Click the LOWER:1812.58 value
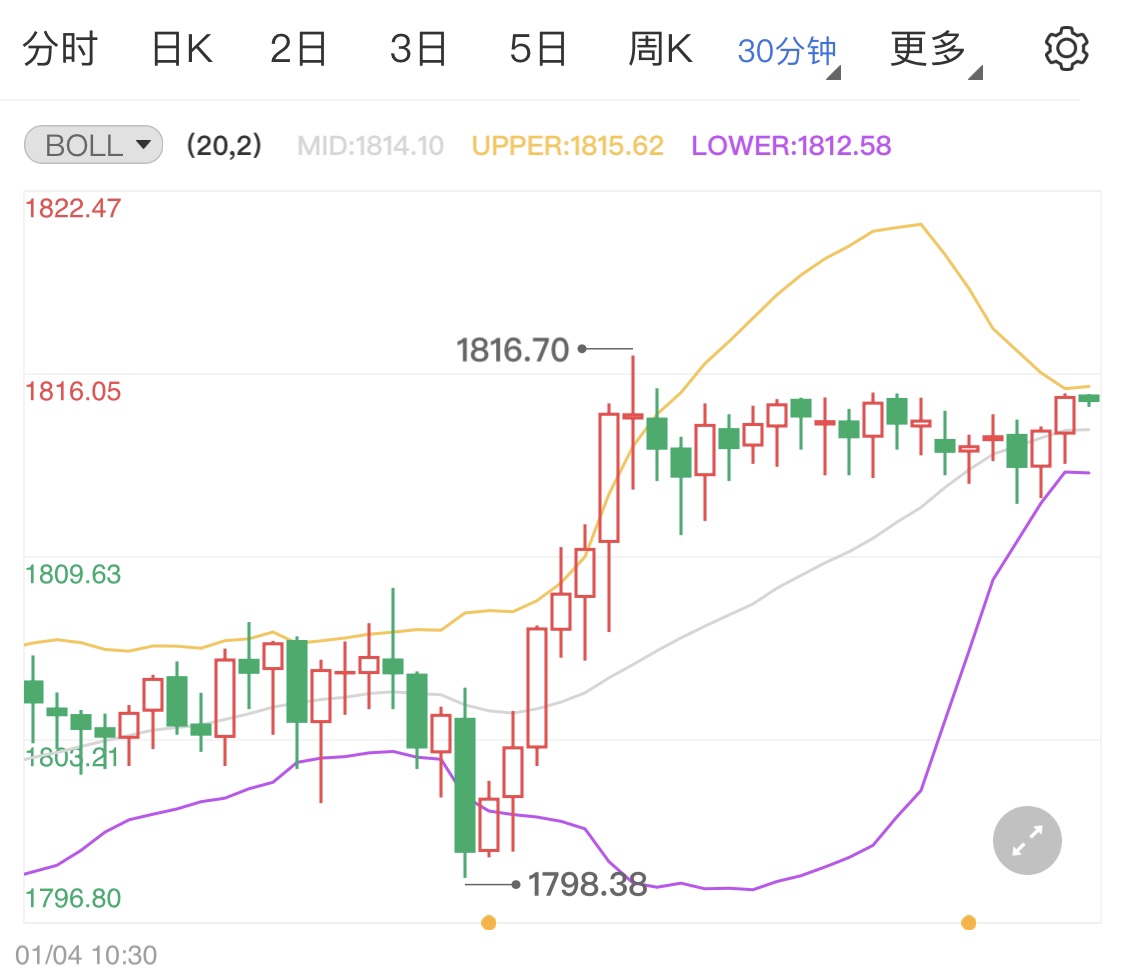This screenshot has height=980, width=1125. (x=791, y=146)
